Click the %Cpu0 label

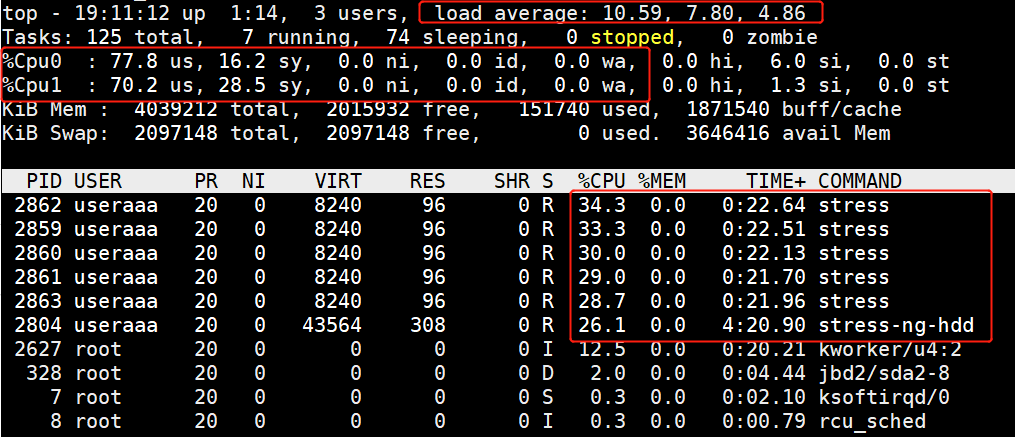(34, 62)
